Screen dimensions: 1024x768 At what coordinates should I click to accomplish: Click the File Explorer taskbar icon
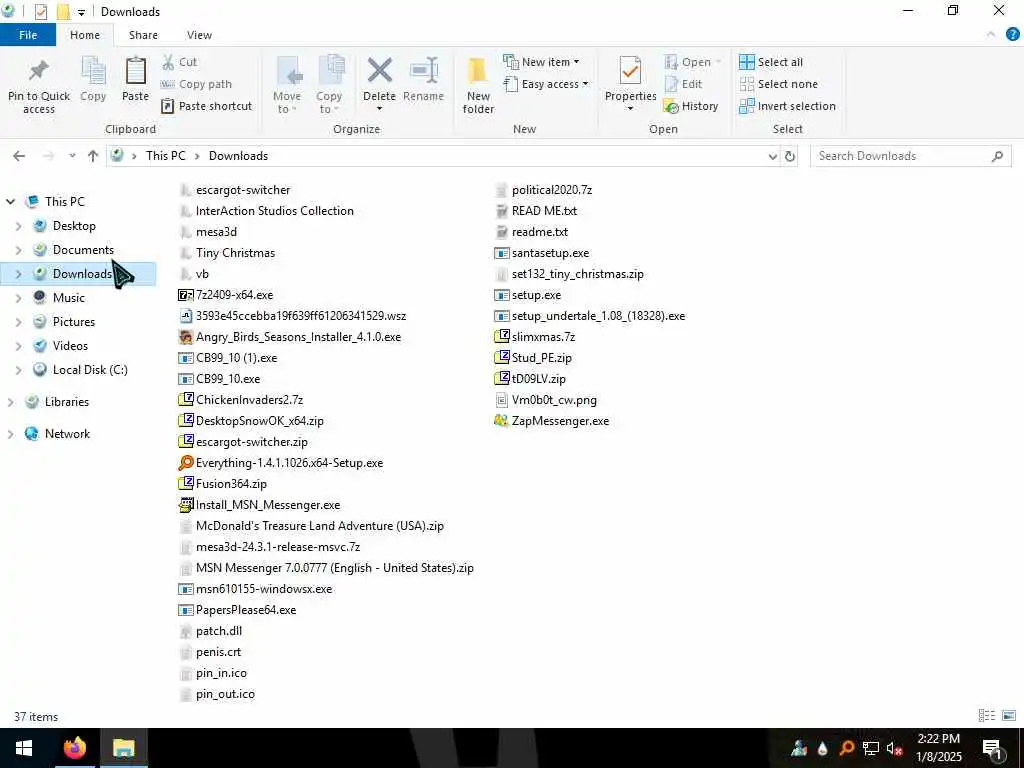coord(123,748)
